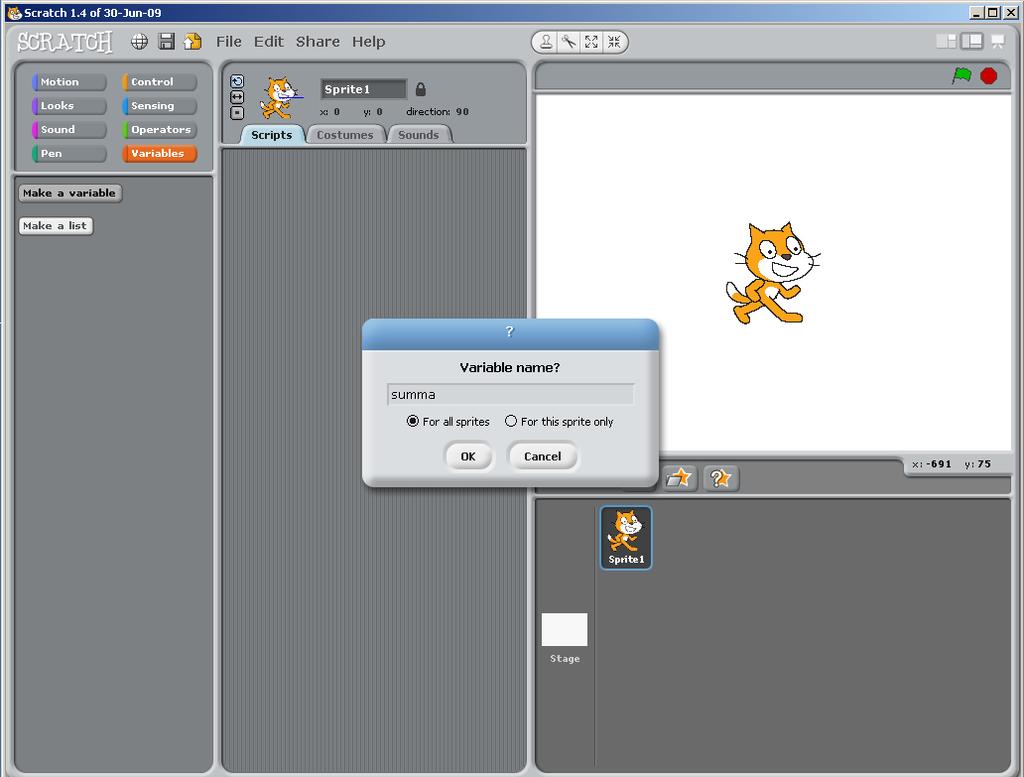1024x777 pixels.
Task: Open the Operators blocks category
Action: pyautogui.click(x=159, y=129)
